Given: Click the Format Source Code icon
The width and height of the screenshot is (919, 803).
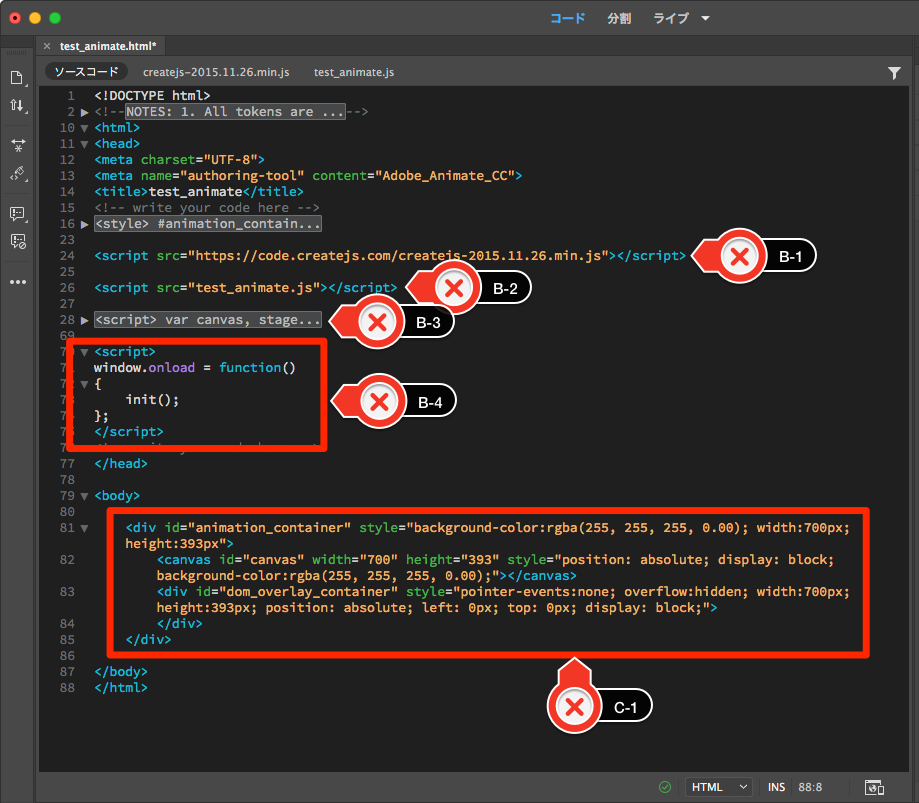Looking at the screenshot, I should pos(17,173).
